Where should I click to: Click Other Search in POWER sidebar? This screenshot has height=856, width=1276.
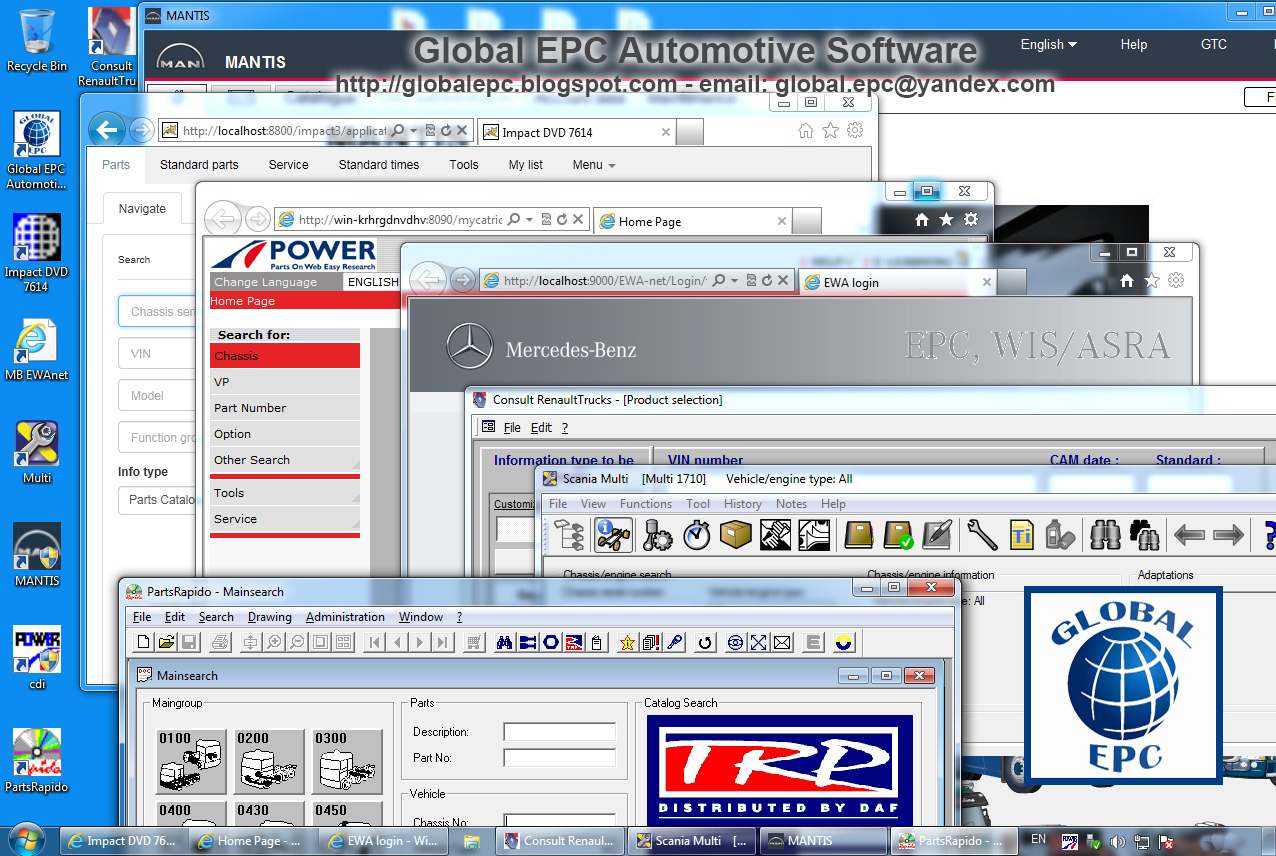pos(285,460)
